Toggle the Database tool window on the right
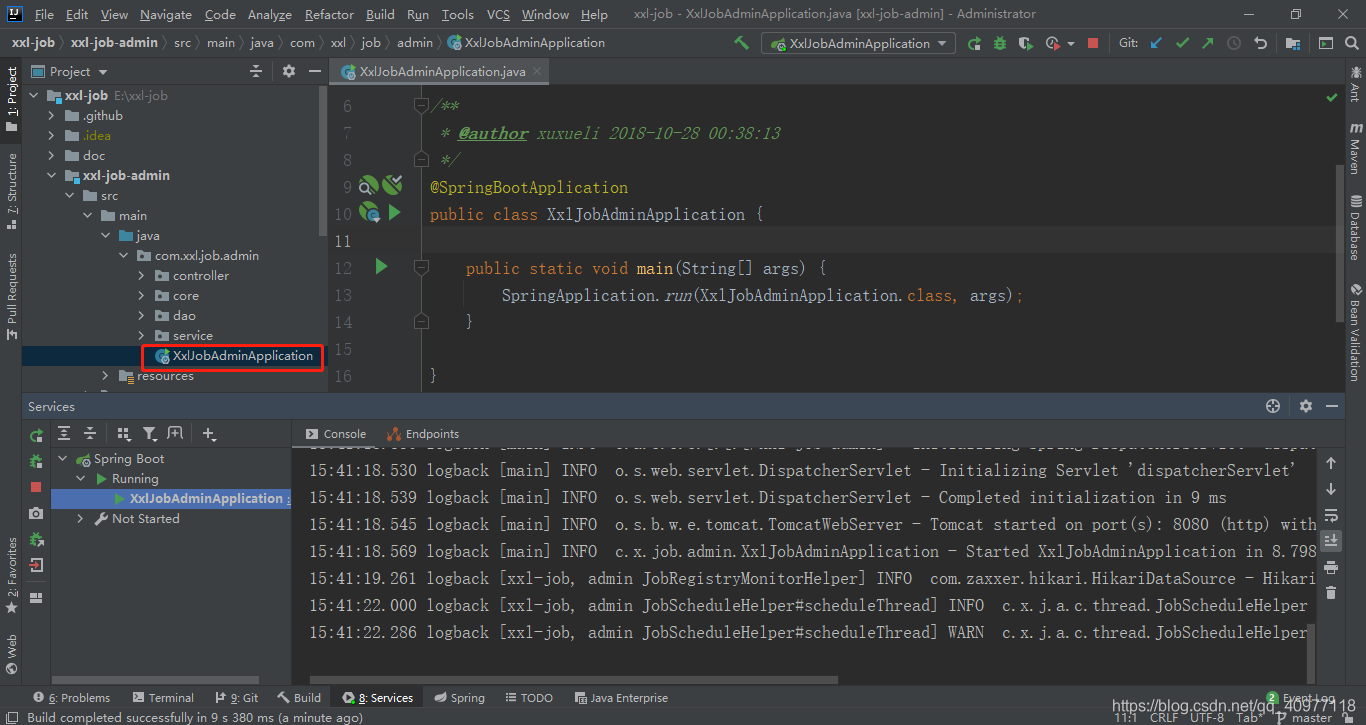Image resolution: width=1366 pixels, height=725 pixels. click(x=1355, y=227)
